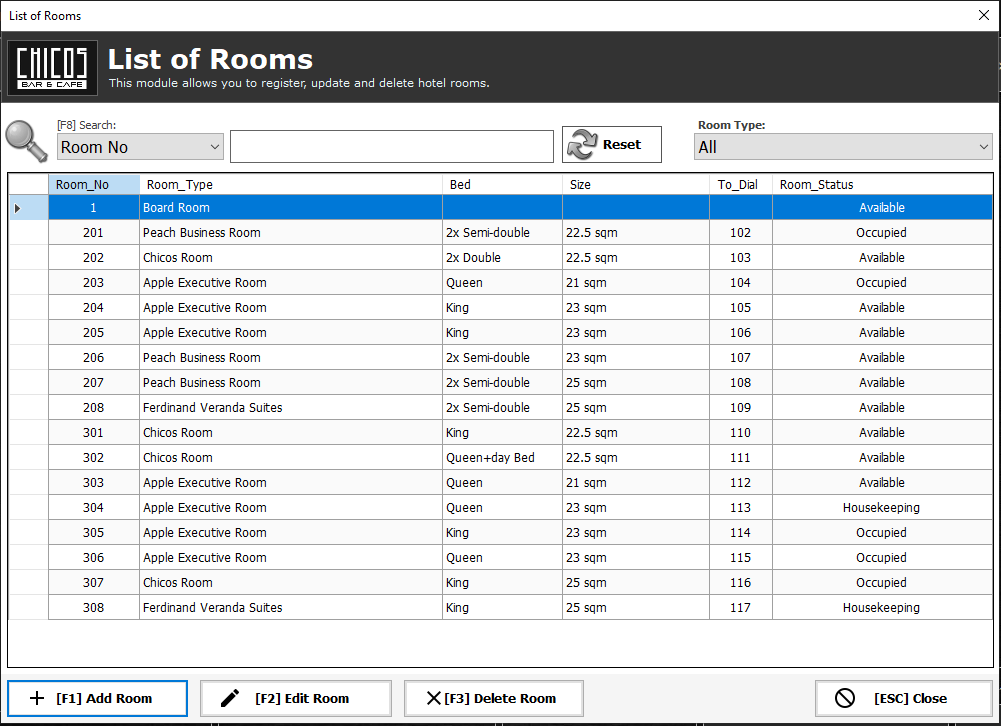Click the 21 sqm size in row 303
The image size is (1001, 726).
click(x=636, y=482)
